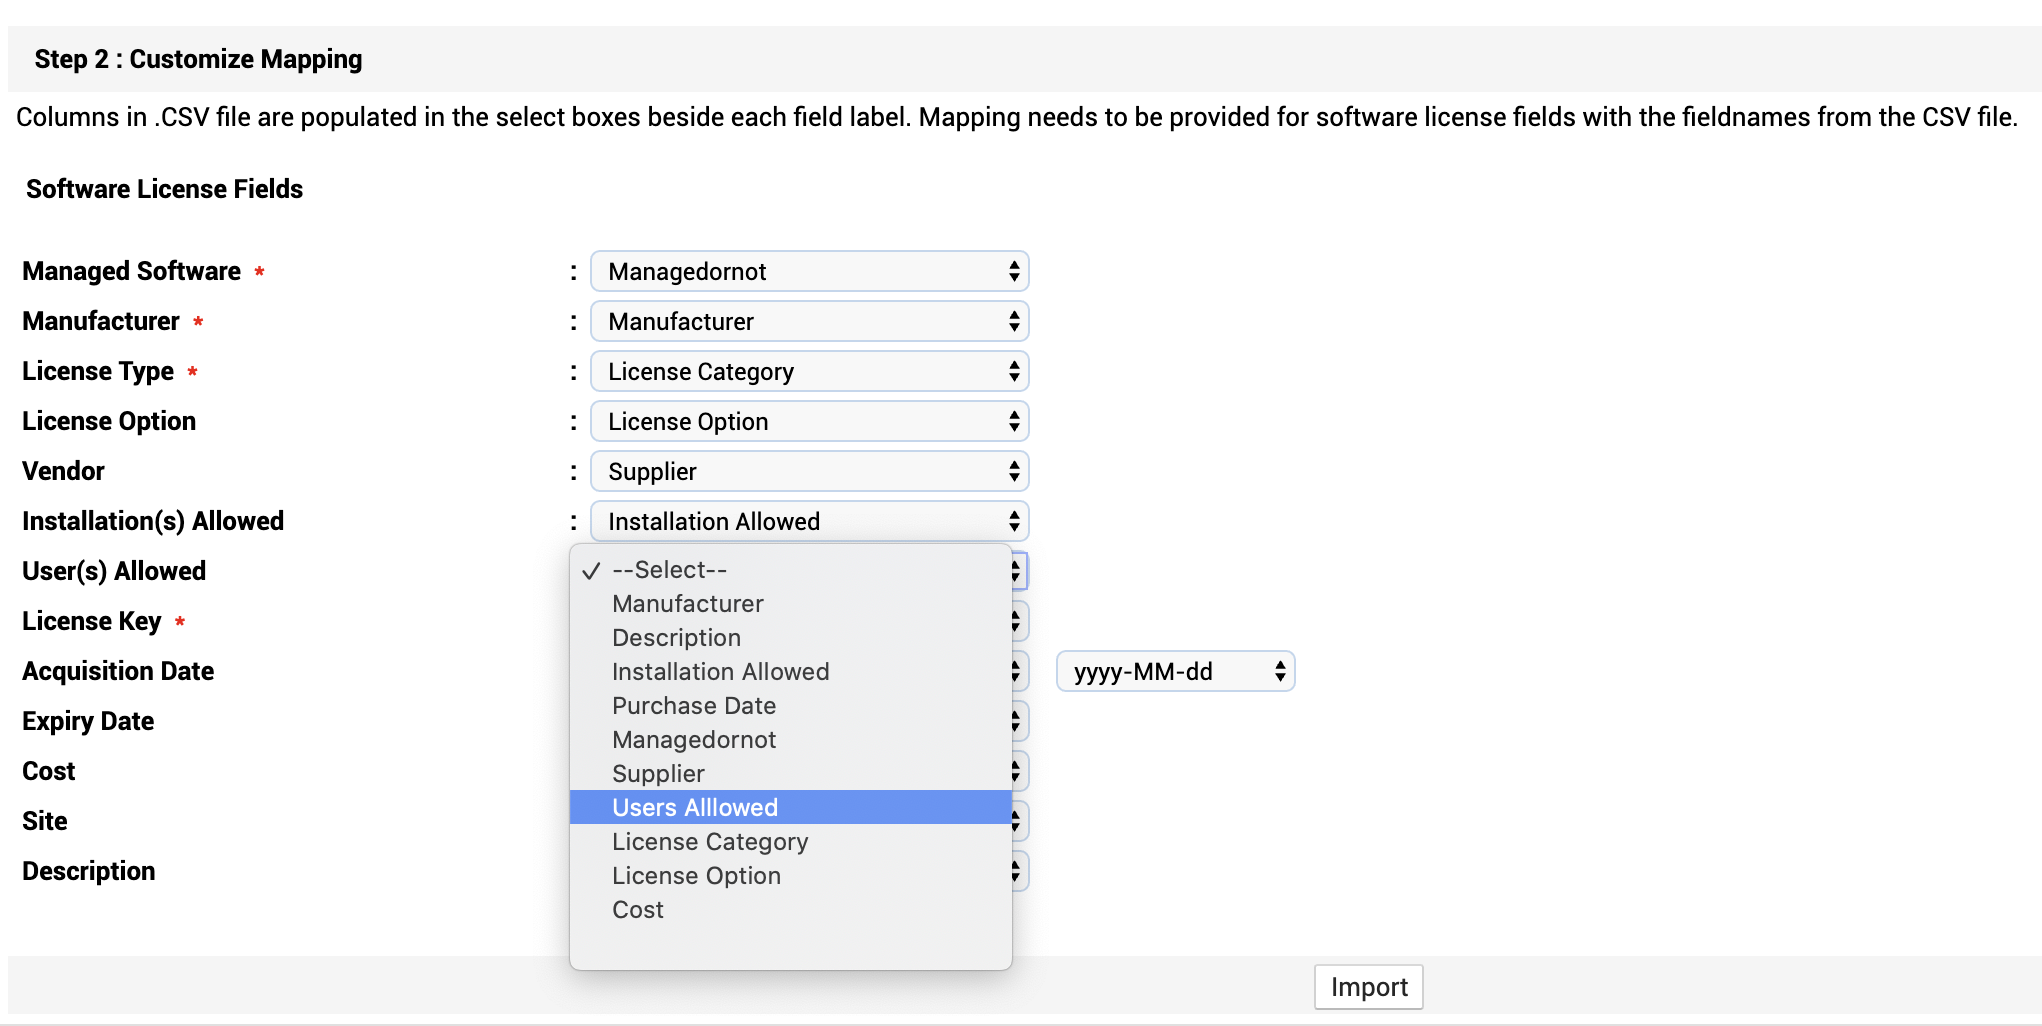This screenshot has width=2042, height=1026.
Task: Select License Option in the open list
Action: (x=697, y=876)
